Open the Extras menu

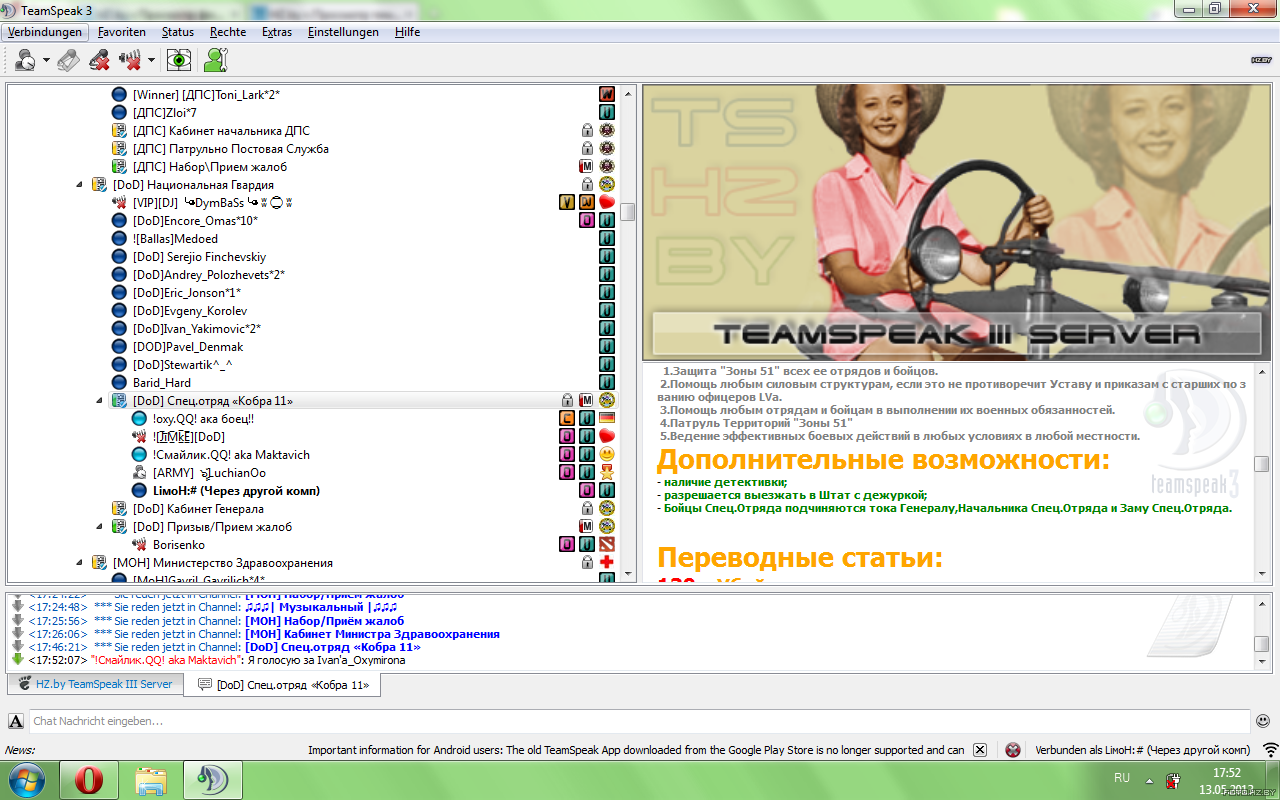click(277, 32)
